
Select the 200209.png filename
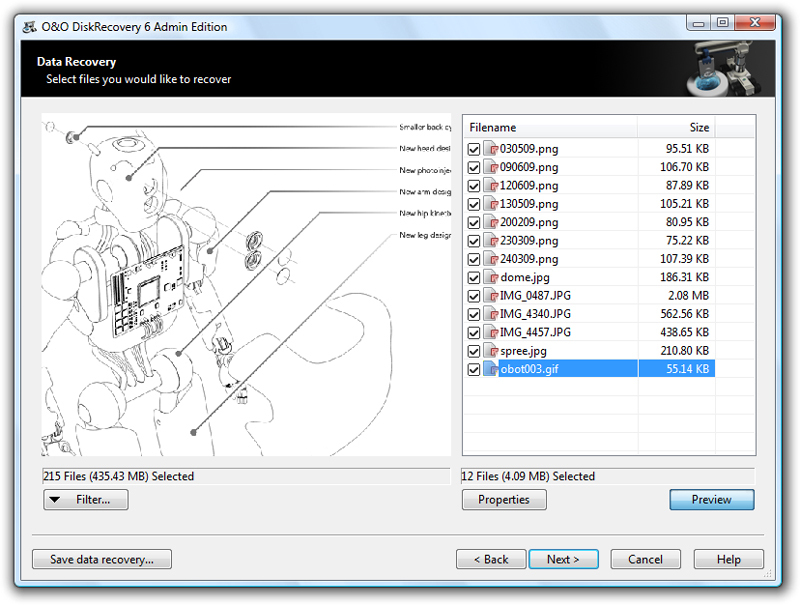point(529,222)
